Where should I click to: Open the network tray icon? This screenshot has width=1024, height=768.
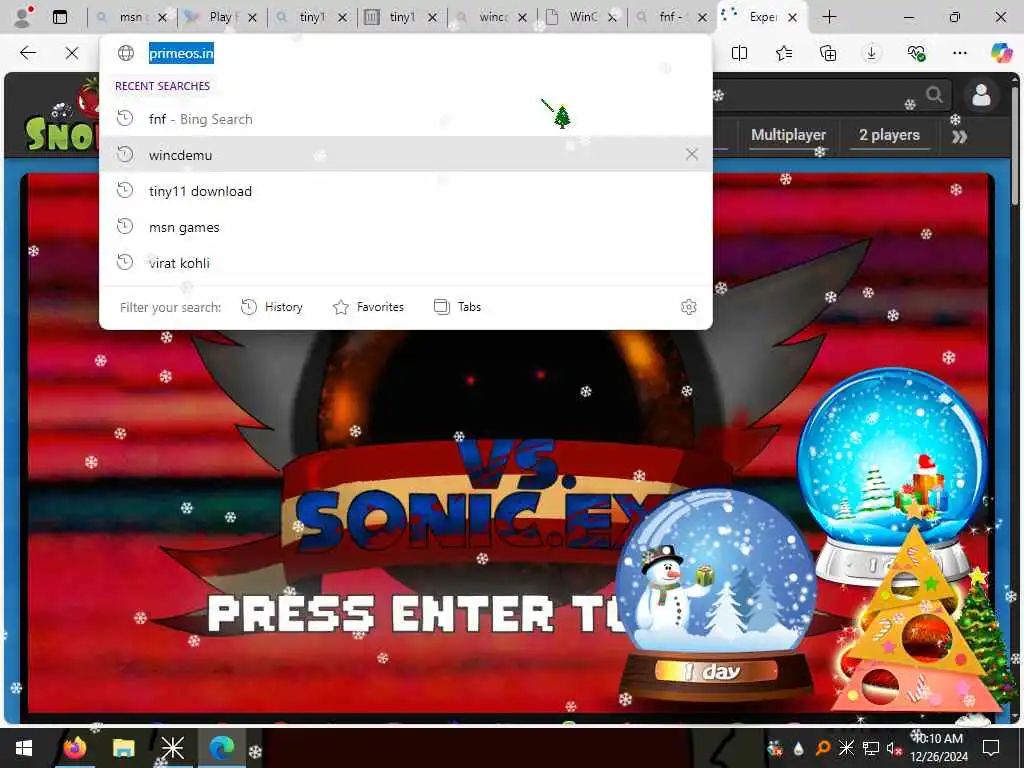tap(871, 748)
